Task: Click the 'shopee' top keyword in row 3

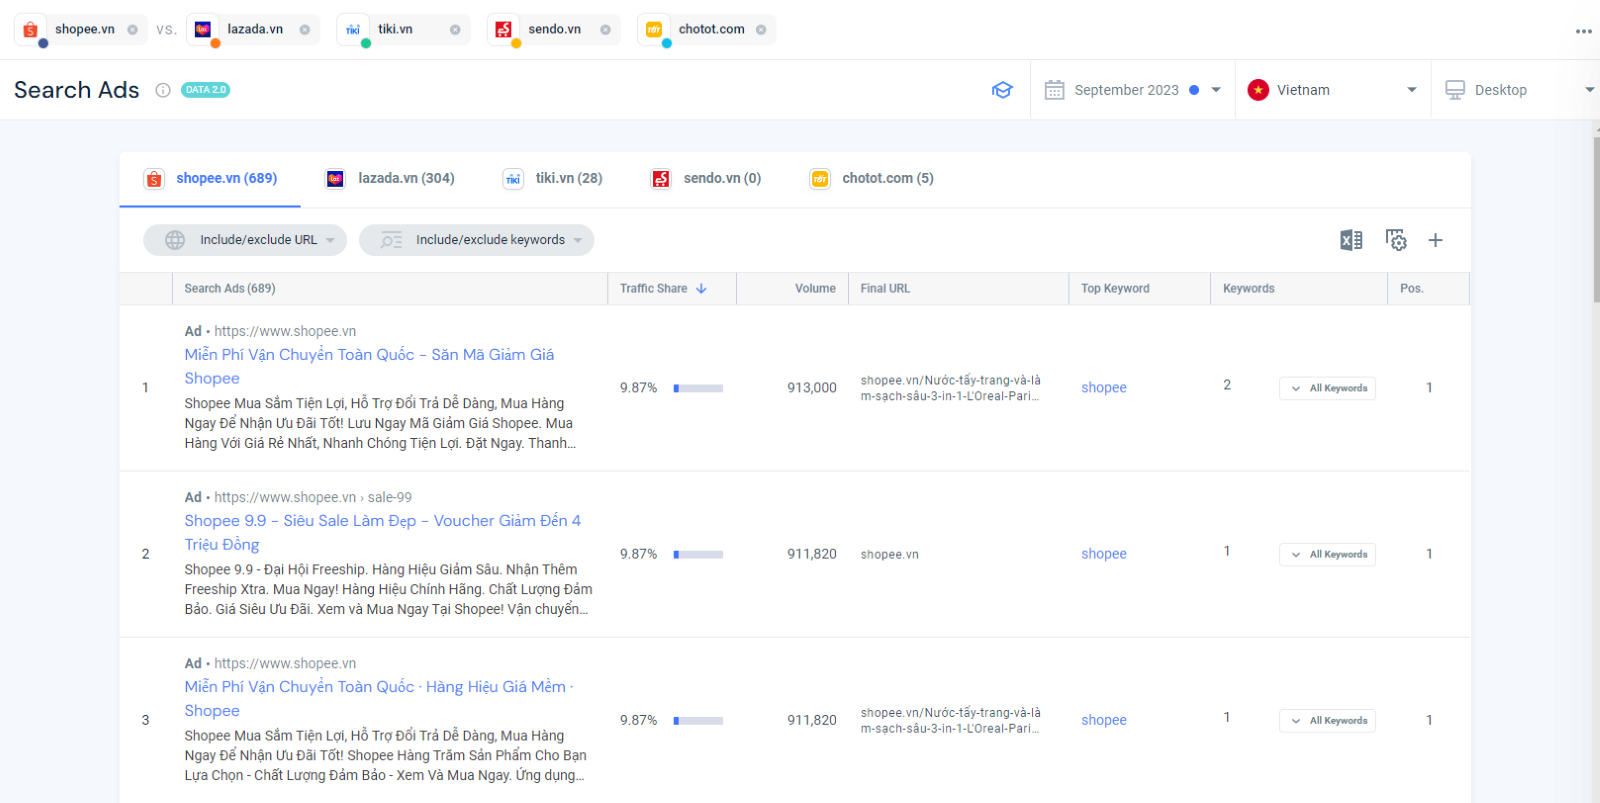Action: click(1104, 720)
